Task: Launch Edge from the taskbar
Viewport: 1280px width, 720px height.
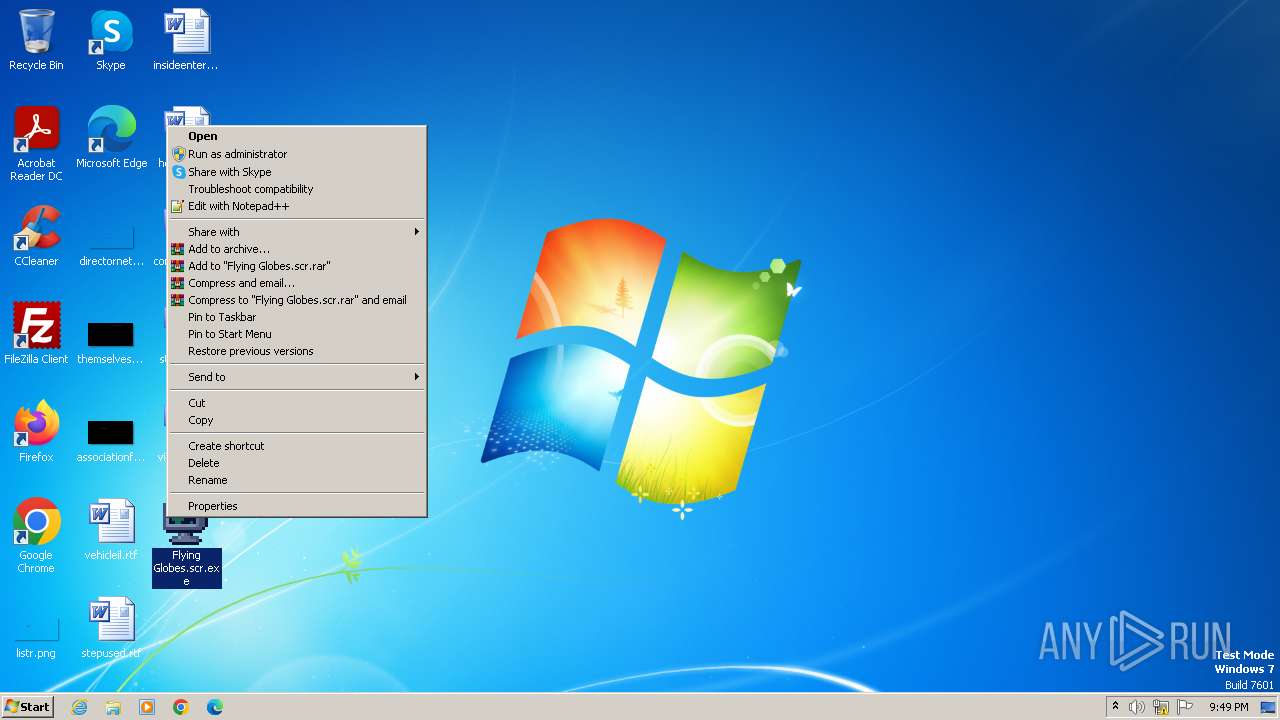Action: point(215,707)
